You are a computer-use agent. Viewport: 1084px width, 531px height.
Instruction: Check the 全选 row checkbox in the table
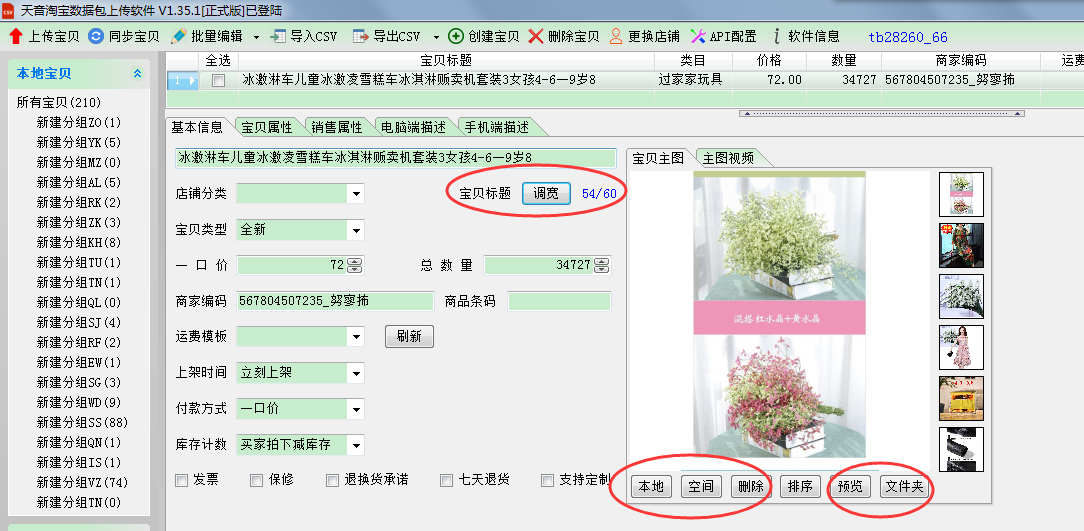click(218, 80)
